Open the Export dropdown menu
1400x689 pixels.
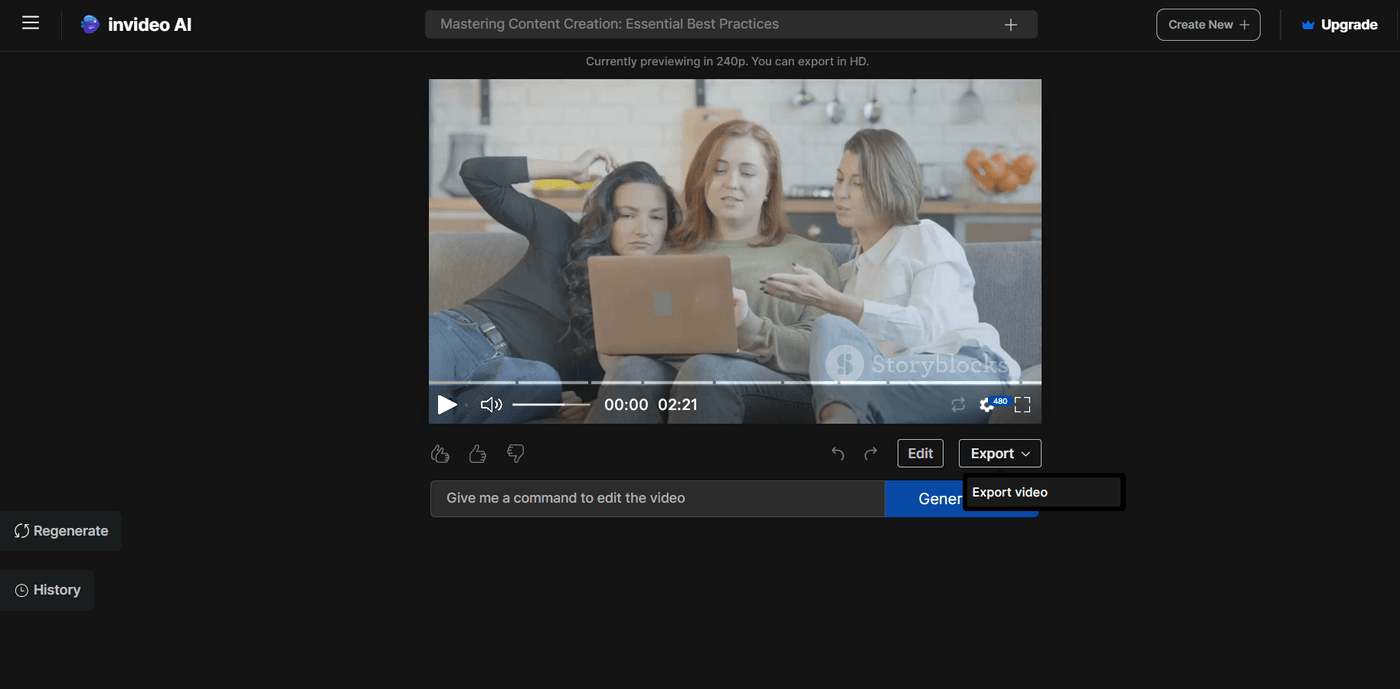pyautogui.click(x=999, y=453)
